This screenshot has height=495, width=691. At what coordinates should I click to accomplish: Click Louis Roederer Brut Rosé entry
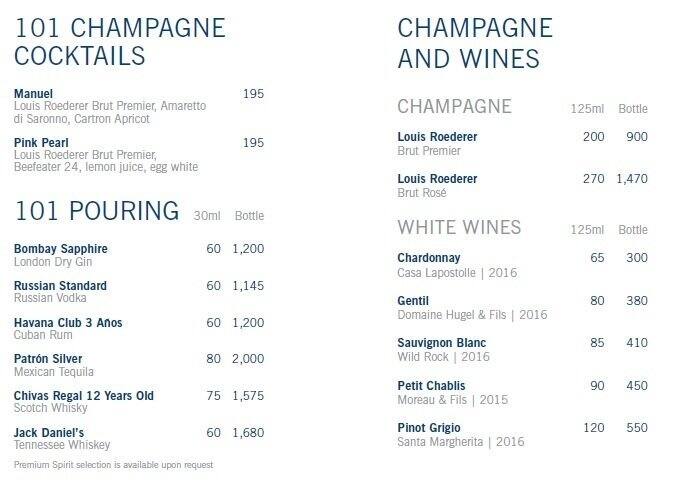pyautogui.click(x=437, y=179)
